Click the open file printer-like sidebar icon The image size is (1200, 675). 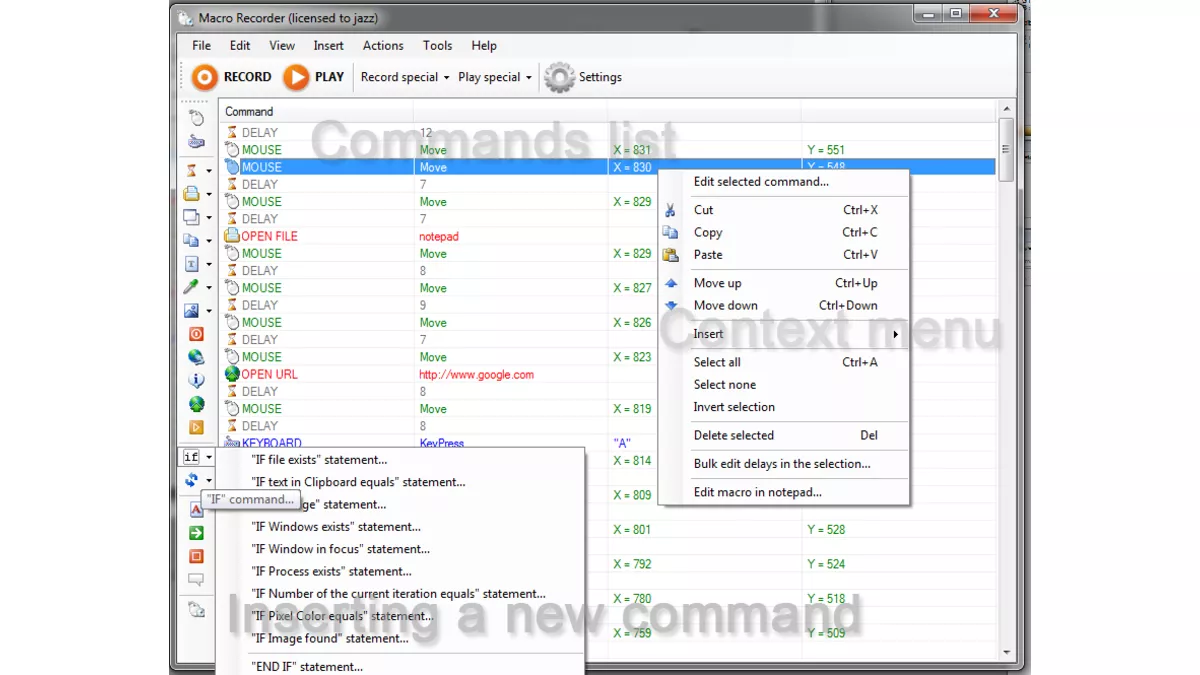click(x=192, y=194)
